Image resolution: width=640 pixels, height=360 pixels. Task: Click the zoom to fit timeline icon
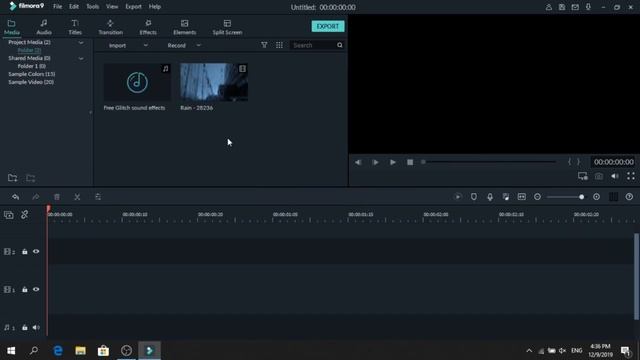(x=522, y=197)
